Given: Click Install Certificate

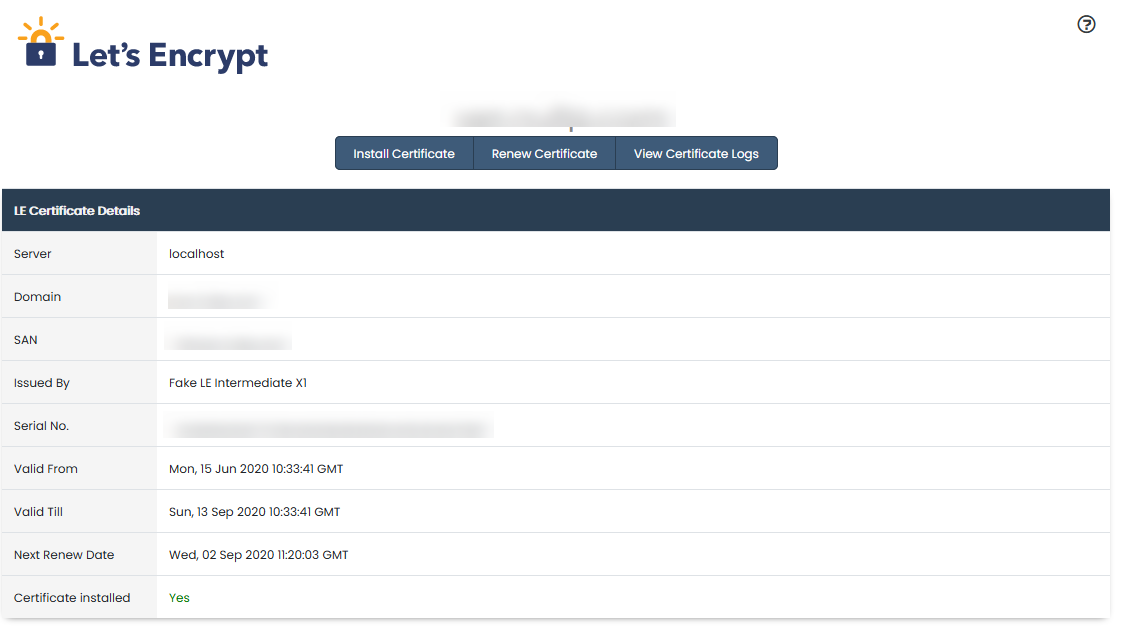Looking at the screenshot, I should [x=404, y=153].
